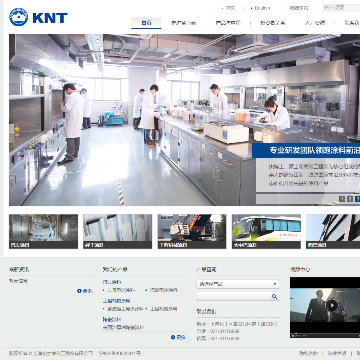The width and height of the screenshot is (360, 360).
Task: Click the magnifier icon in product search
Action: pyautogui.click(x=274, y=296)
